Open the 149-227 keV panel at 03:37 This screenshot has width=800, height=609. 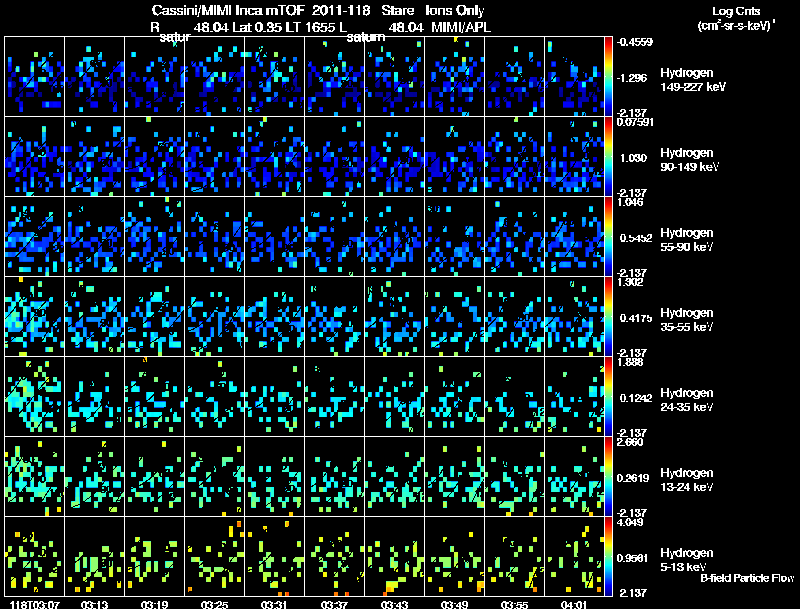tap(334, 76)
